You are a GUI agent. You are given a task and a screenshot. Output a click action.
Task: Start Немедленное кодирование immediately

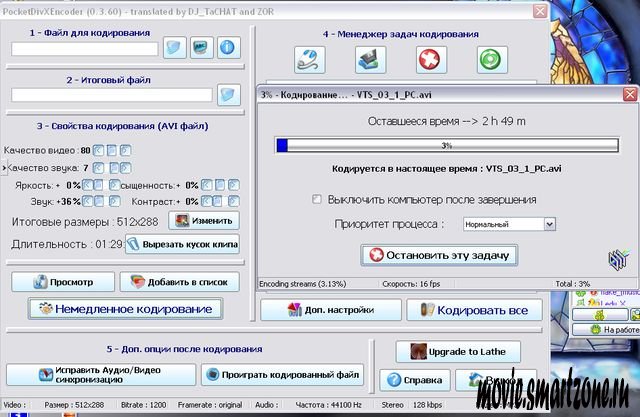click(x=125, y=309)
